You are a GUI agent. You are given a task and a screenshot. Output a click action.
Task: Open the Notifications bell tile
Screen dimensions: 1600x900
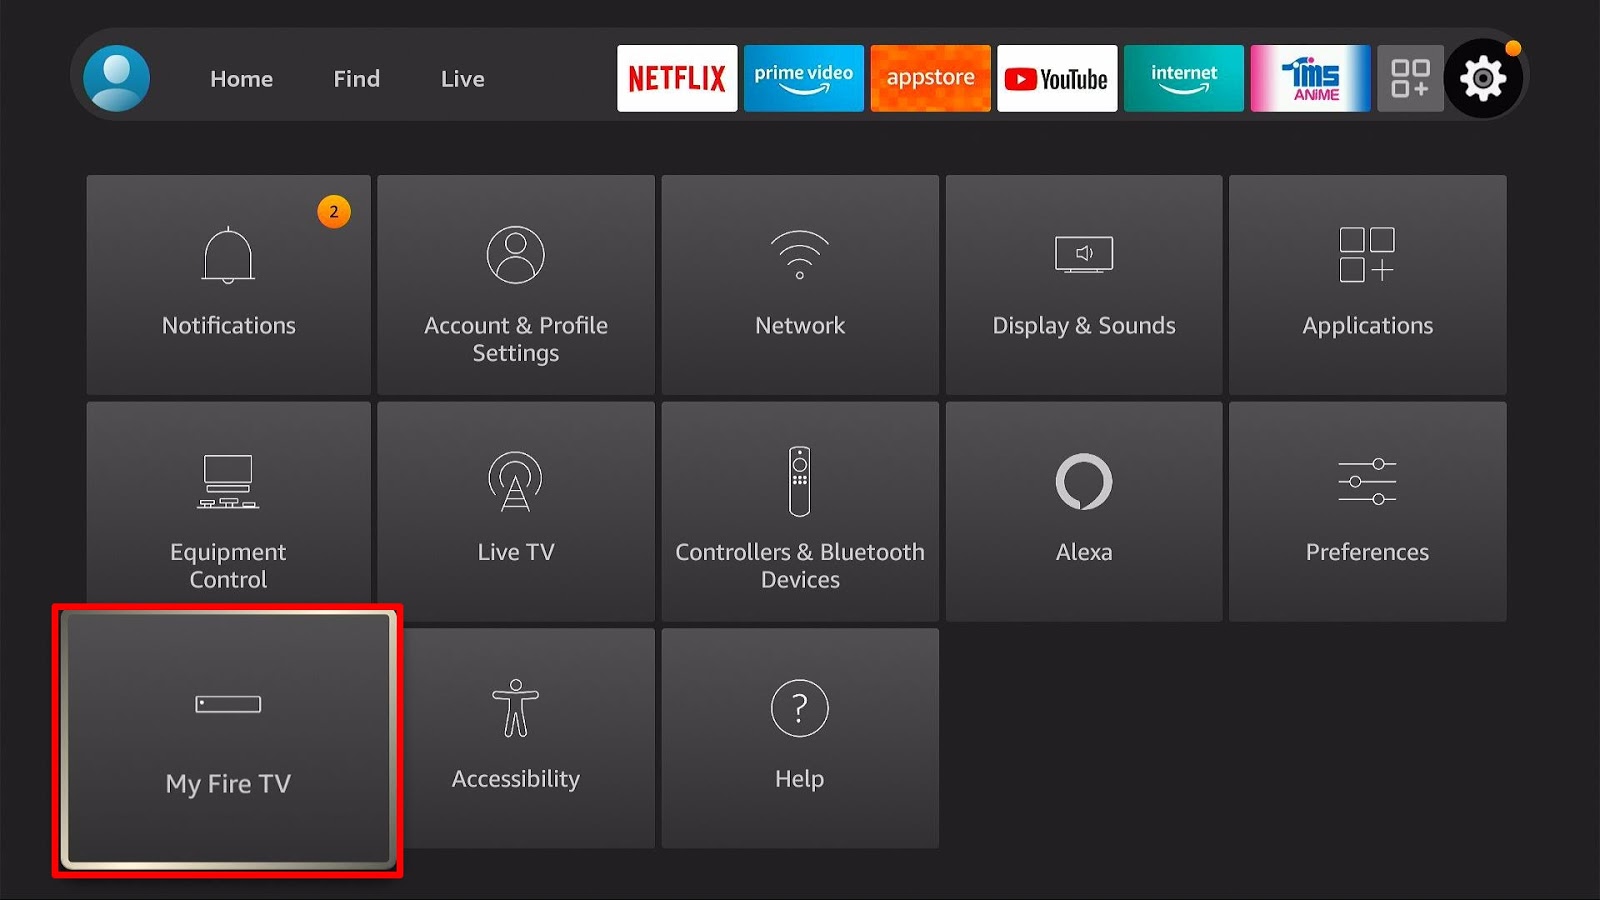click(228, 285)
